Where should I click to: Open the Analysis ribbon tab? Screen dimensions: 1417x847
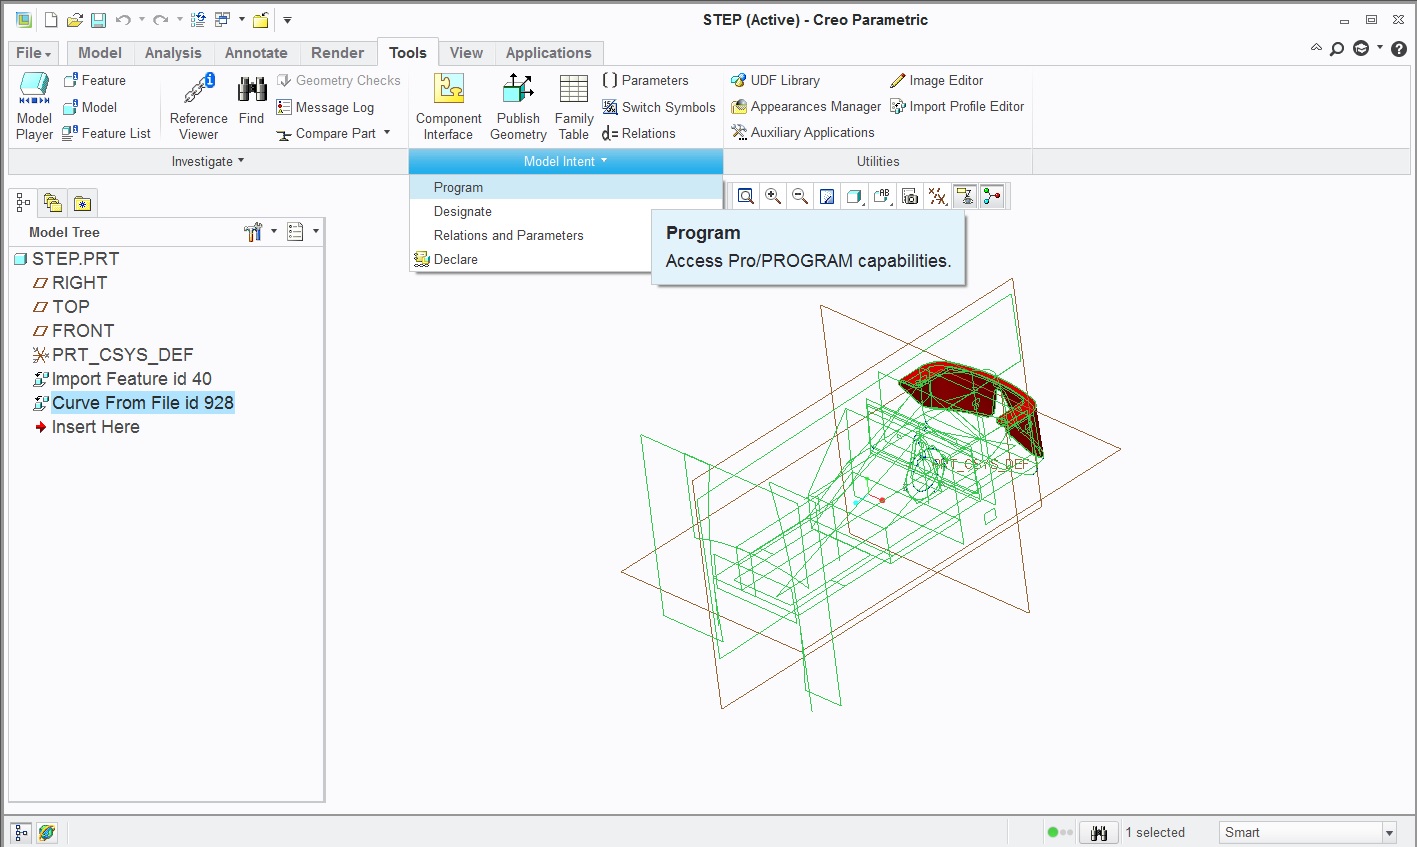[x=173, y=53]
